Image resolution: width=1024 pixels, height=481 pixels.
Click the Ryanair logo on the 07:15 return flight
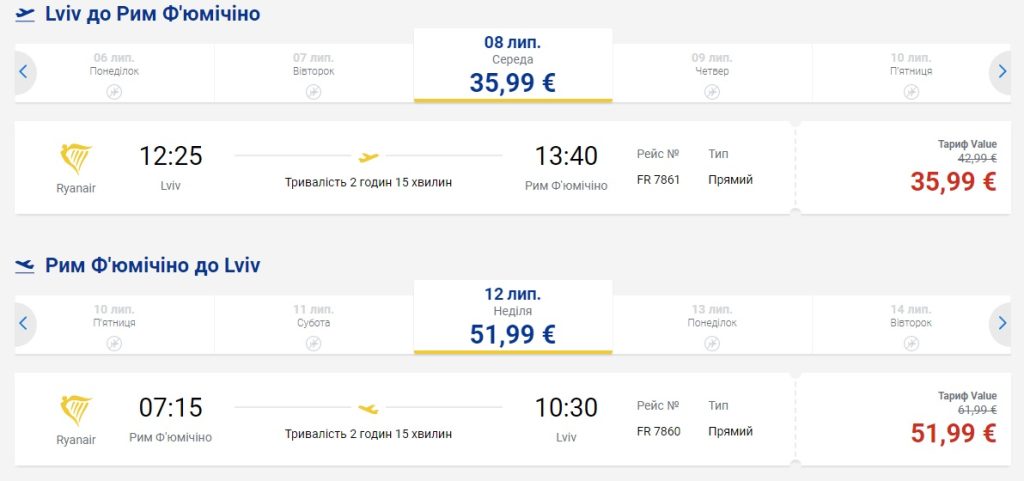76,410
